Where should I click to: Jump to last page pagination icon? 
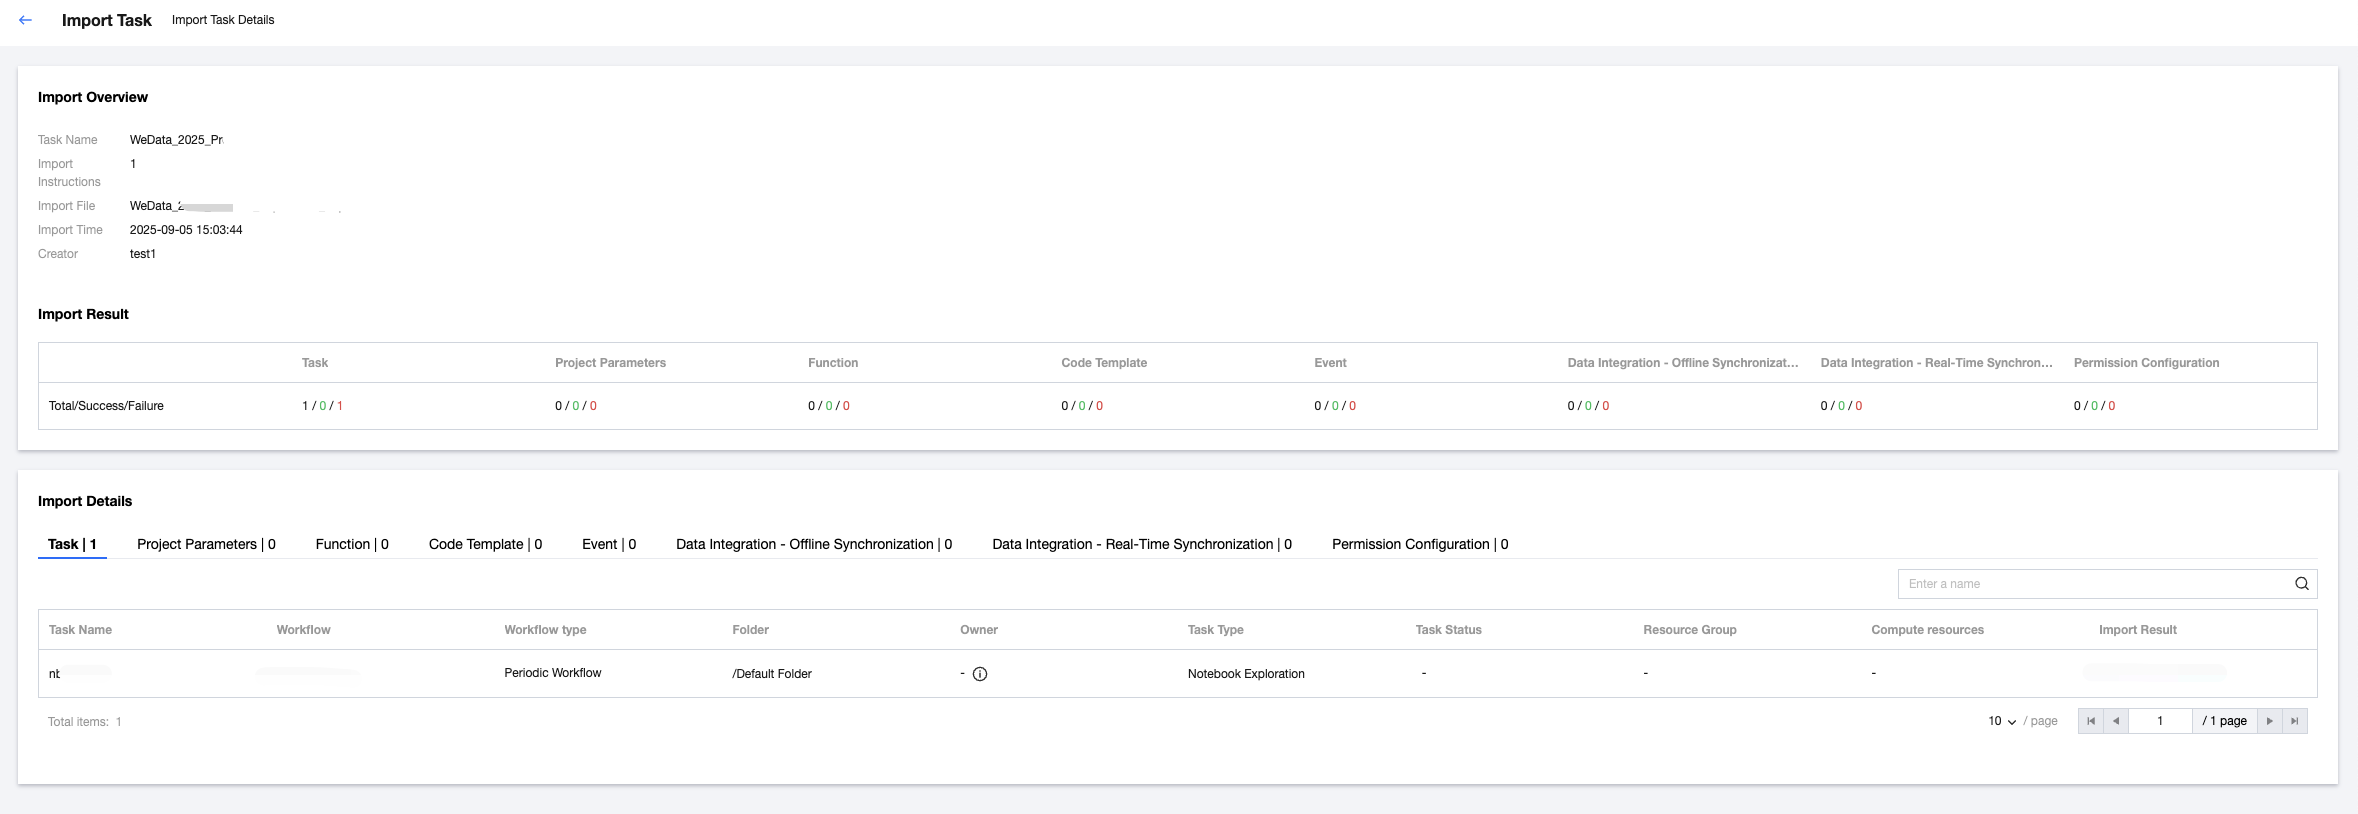point(2295,721)
